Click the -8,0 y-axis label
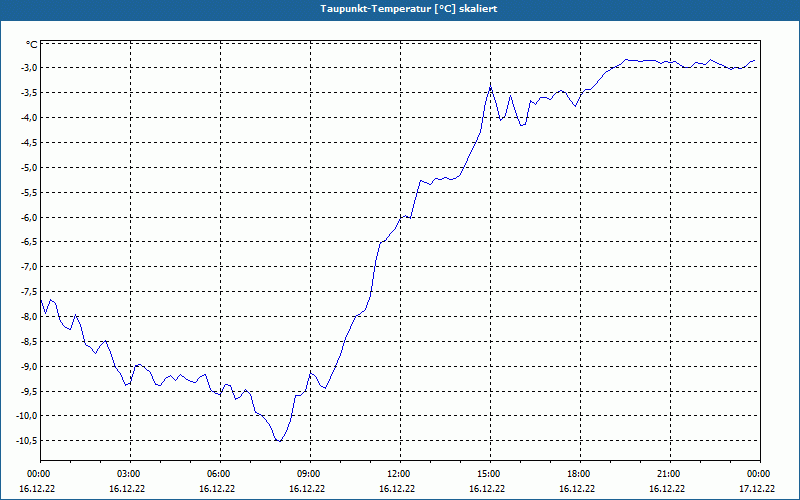This screenshot has height=500, width=800. pyautogui.click(x=29, y=317)
